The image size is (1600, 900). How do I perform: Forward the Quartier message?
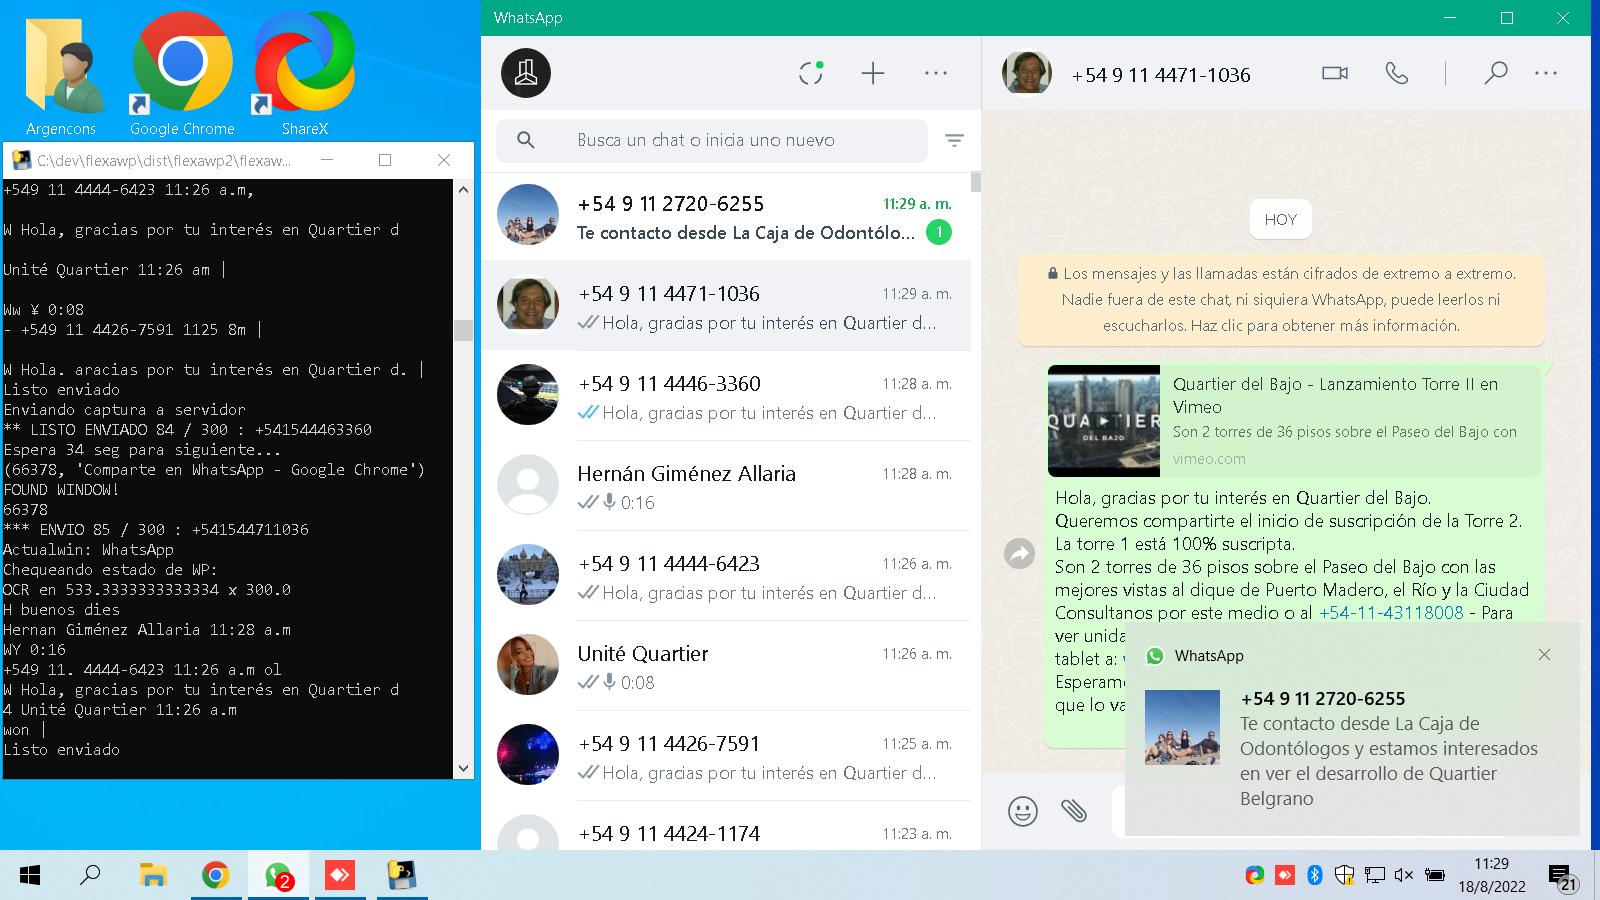pyautogui.click(x=1019, y=553)
